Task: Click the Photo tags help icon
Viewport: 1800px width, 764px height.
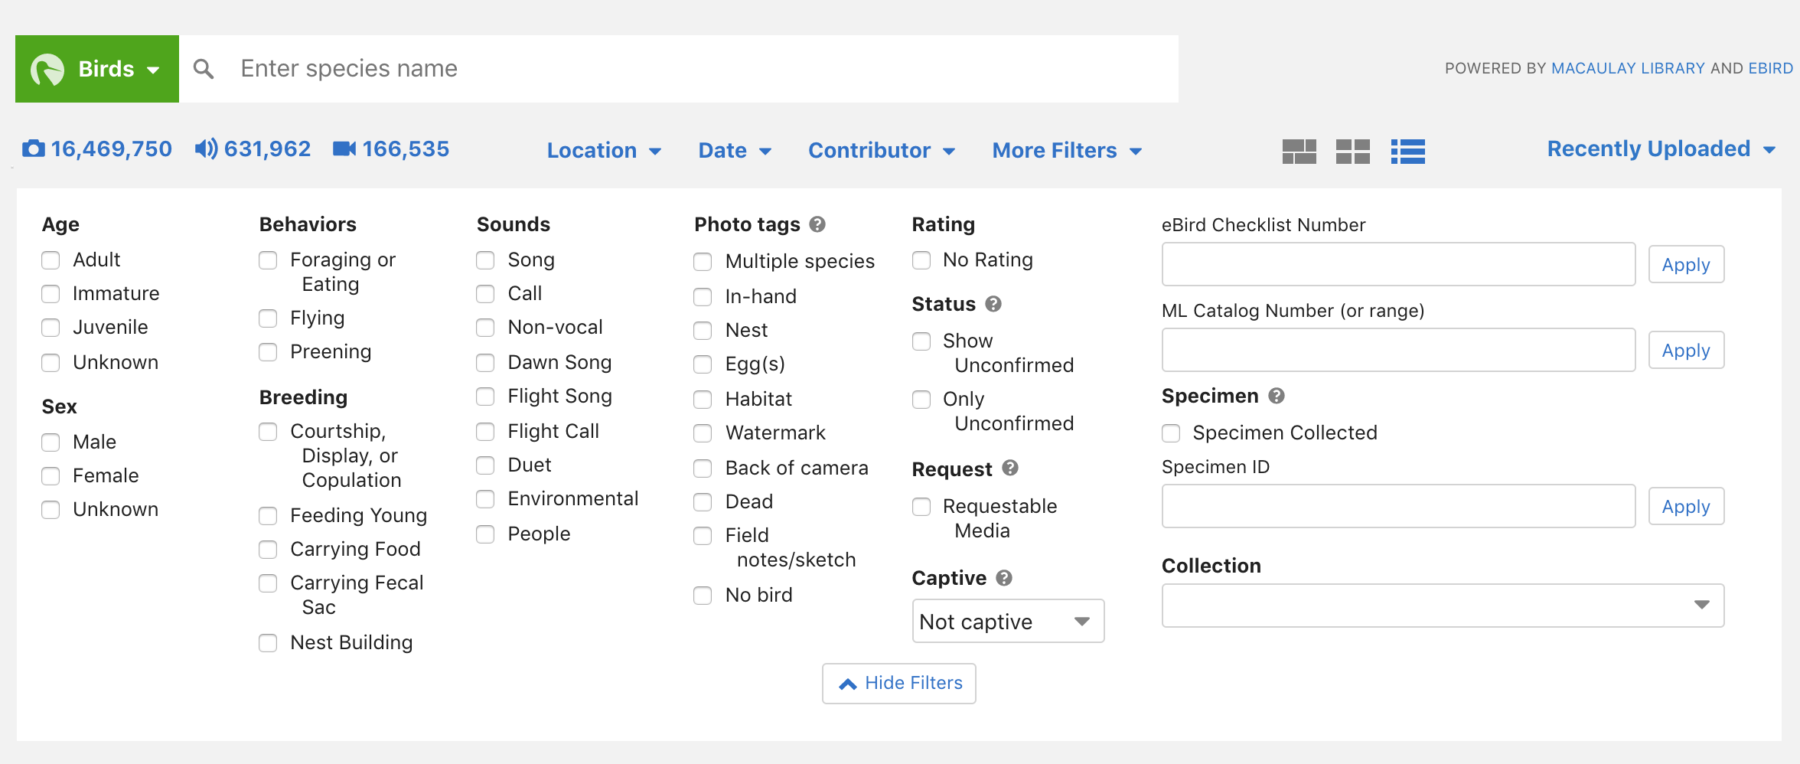Action: (817, 224)
